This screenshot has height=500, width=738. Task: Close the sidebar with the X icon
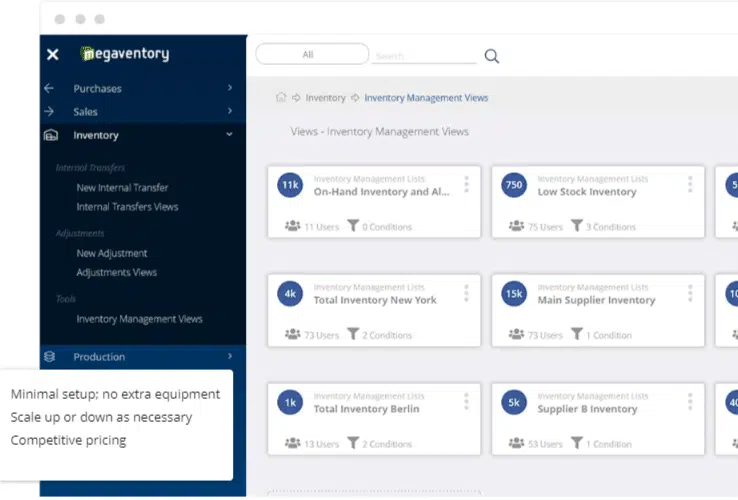tap(53, 55)
